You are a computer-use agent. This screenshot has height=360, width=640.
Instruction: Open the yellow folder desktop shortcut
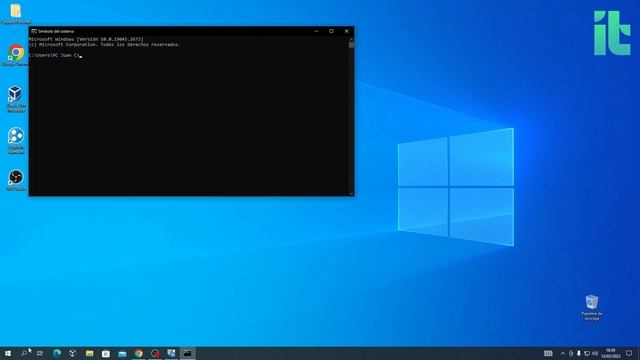16,13
